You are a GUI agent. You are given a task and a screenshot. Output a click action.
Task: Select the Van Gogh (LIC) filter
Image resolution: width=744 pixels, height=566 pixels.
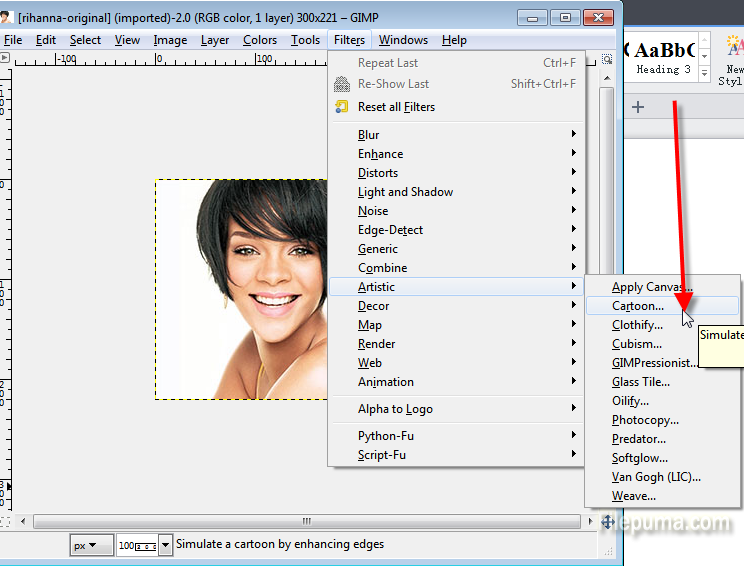(x=656, y=477)
